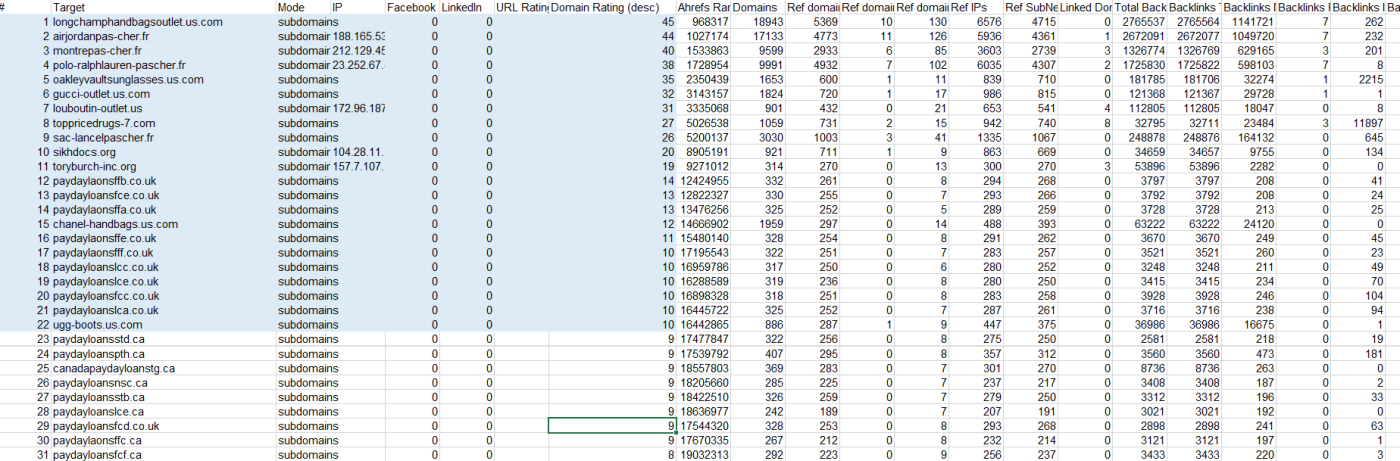Screen dimensions: 1400x461
Task: Click the Facebook column header
Action: pyautogui.click(x=410, y=7)
